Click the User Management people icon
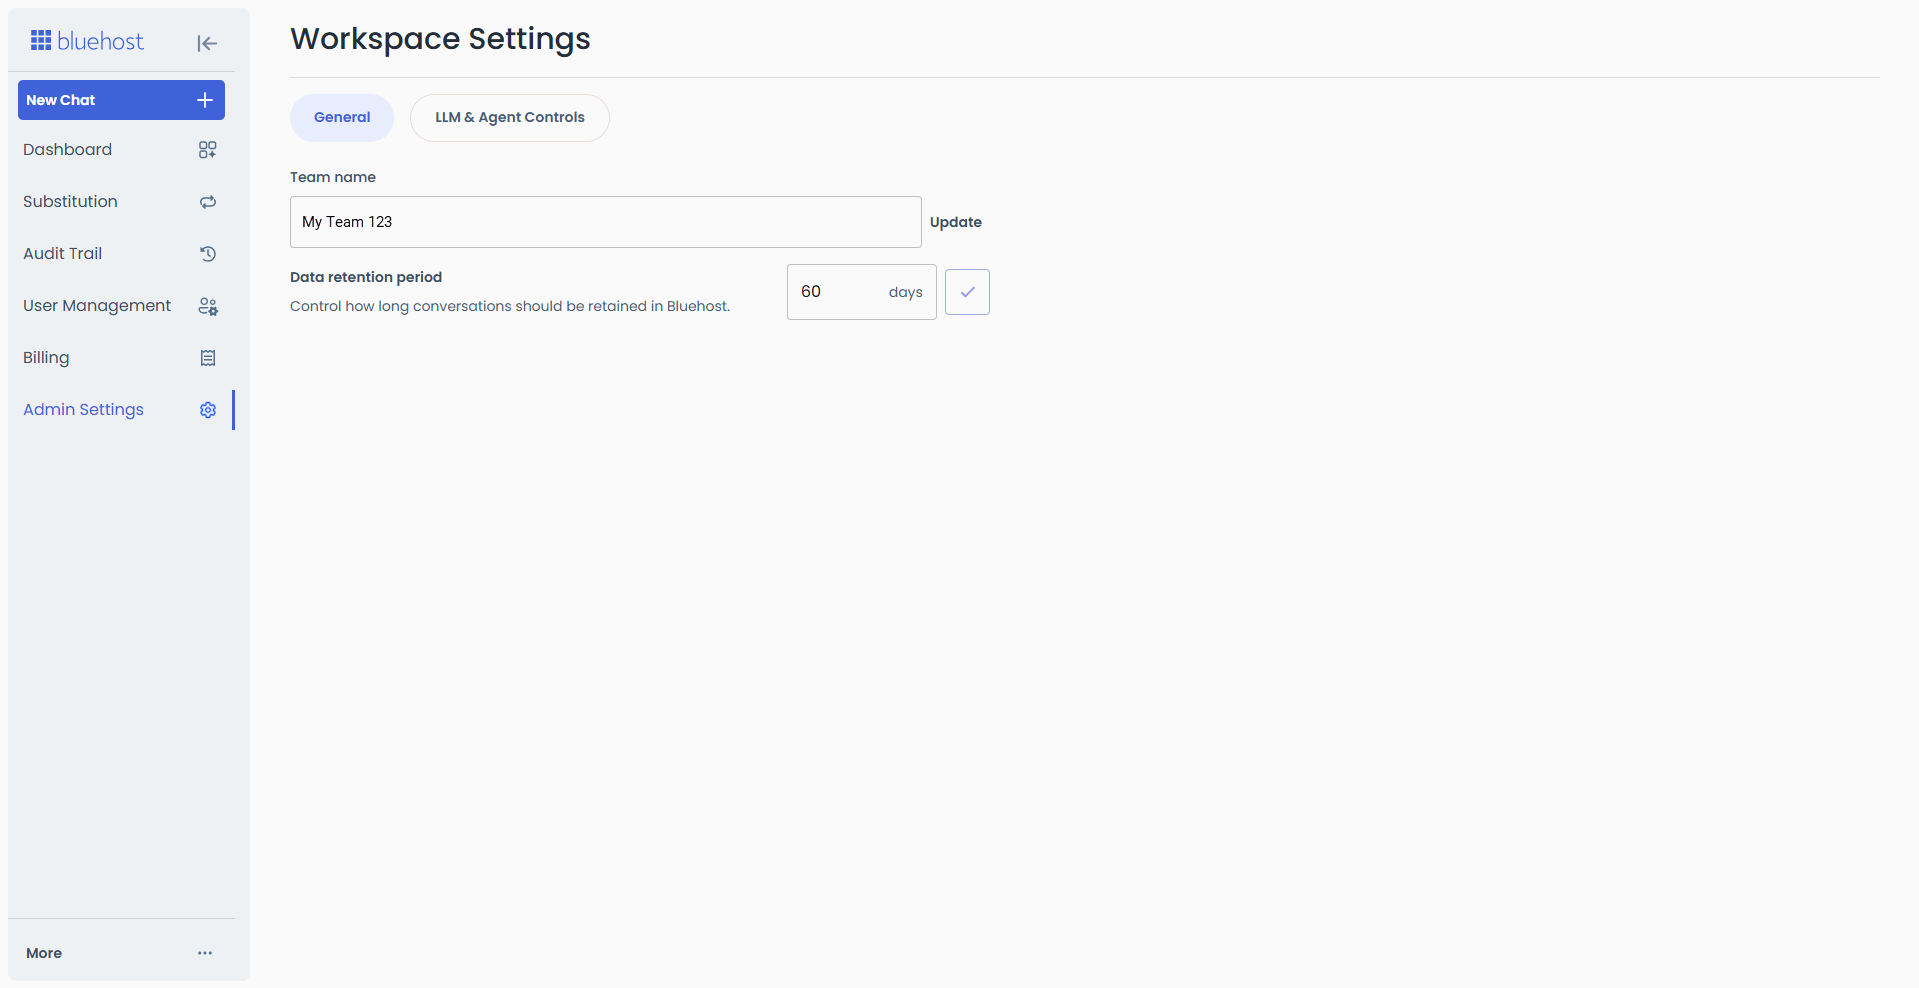The width and height of the screenshot is (1919, 988). [208, 306]
